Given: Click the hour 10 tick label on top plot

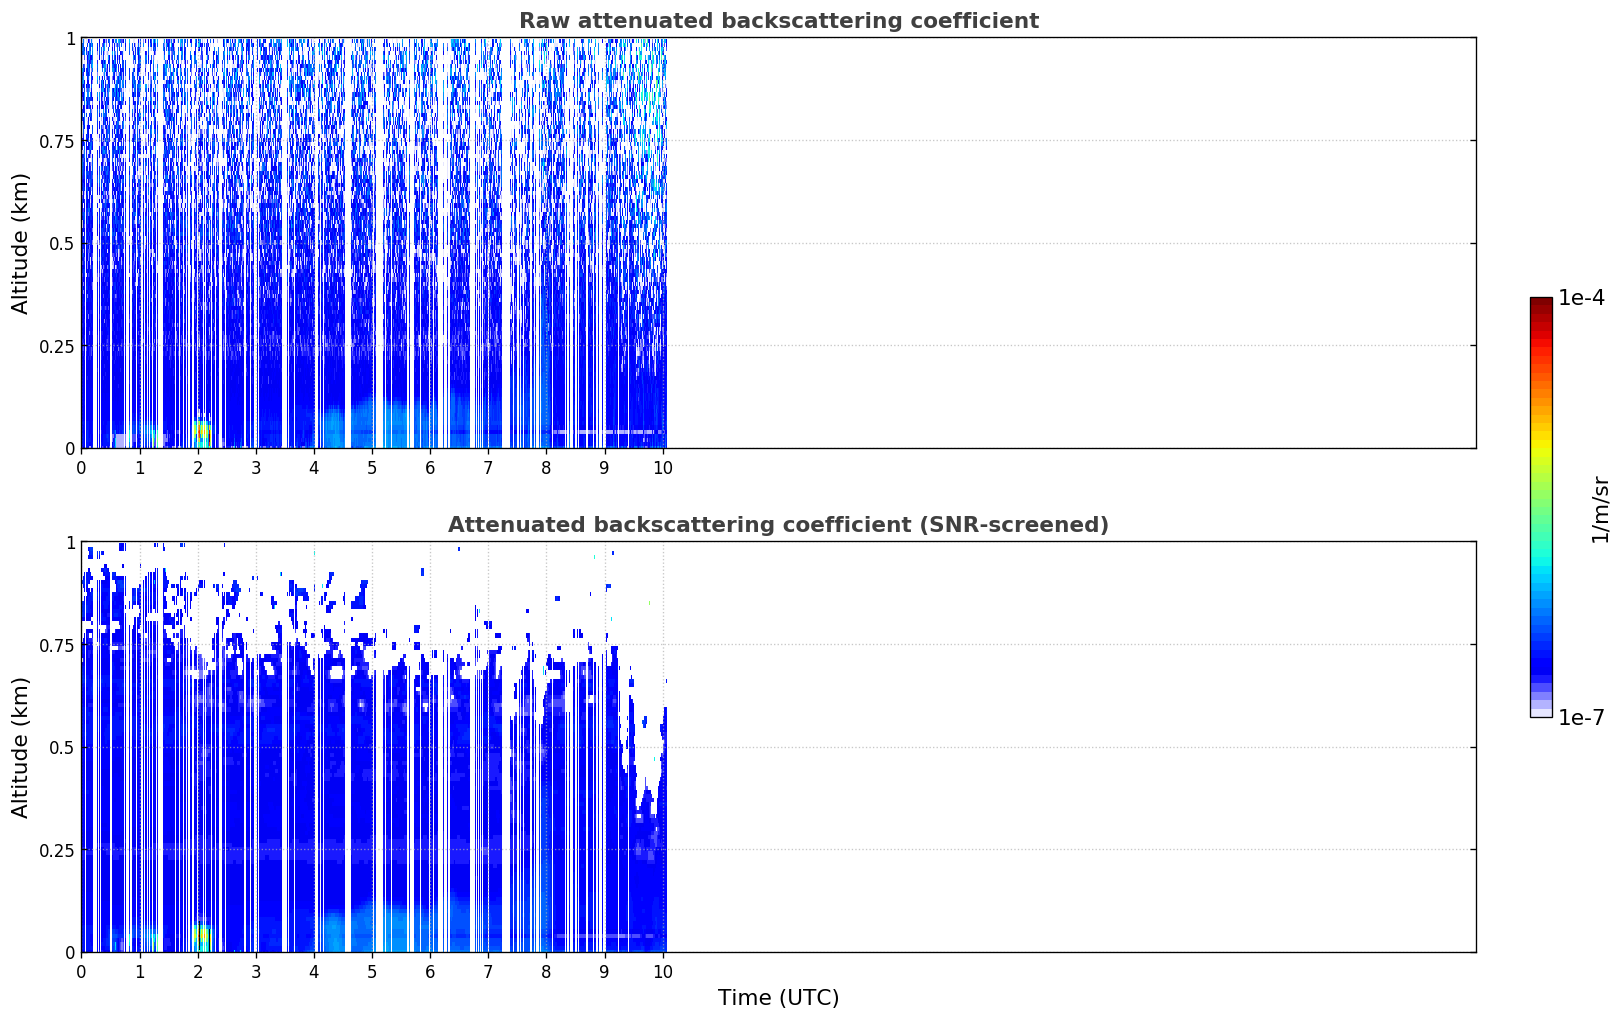Looking at the screenshot, I should [662, 468].
